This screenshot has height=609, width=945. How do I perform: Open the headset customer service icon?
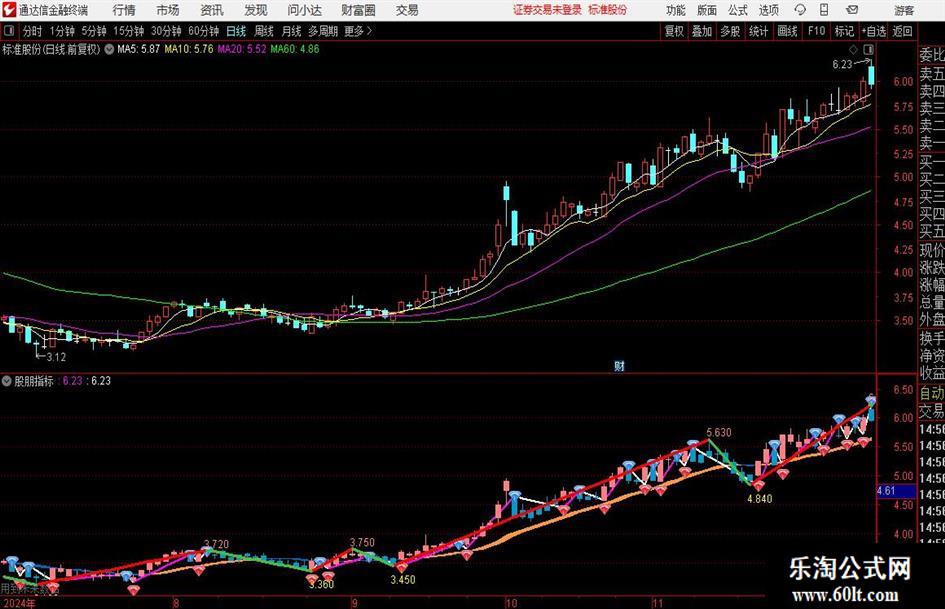click(800, 10)
